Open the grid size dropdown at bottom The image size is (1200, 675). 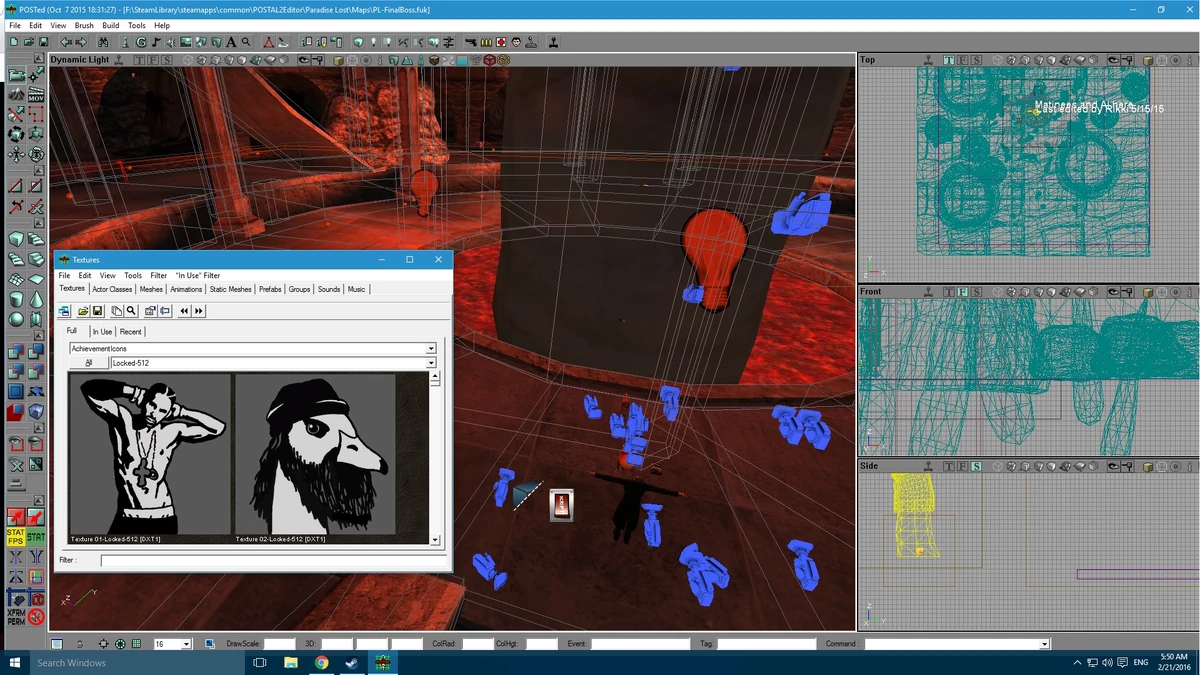coord(186,643)
